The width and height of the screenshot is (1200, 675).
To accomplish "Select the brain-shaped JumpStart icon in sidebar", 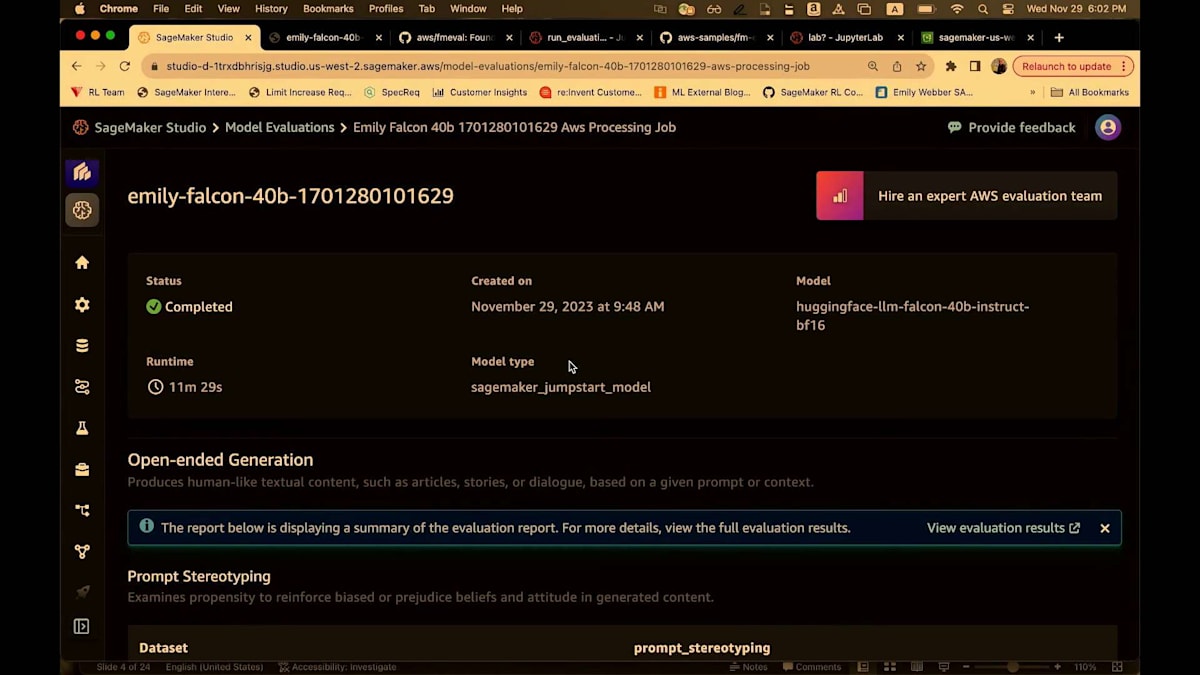I will click(x=82, y=210).
